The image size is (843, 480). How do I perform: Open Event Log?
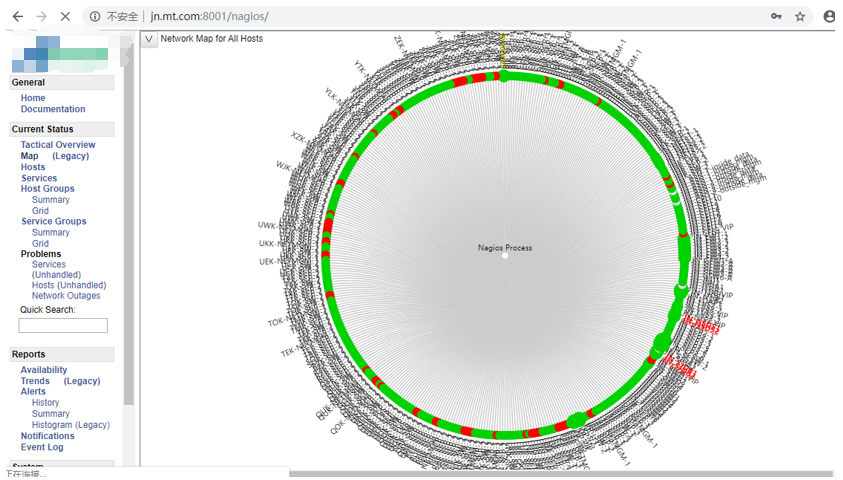point(42,447)
